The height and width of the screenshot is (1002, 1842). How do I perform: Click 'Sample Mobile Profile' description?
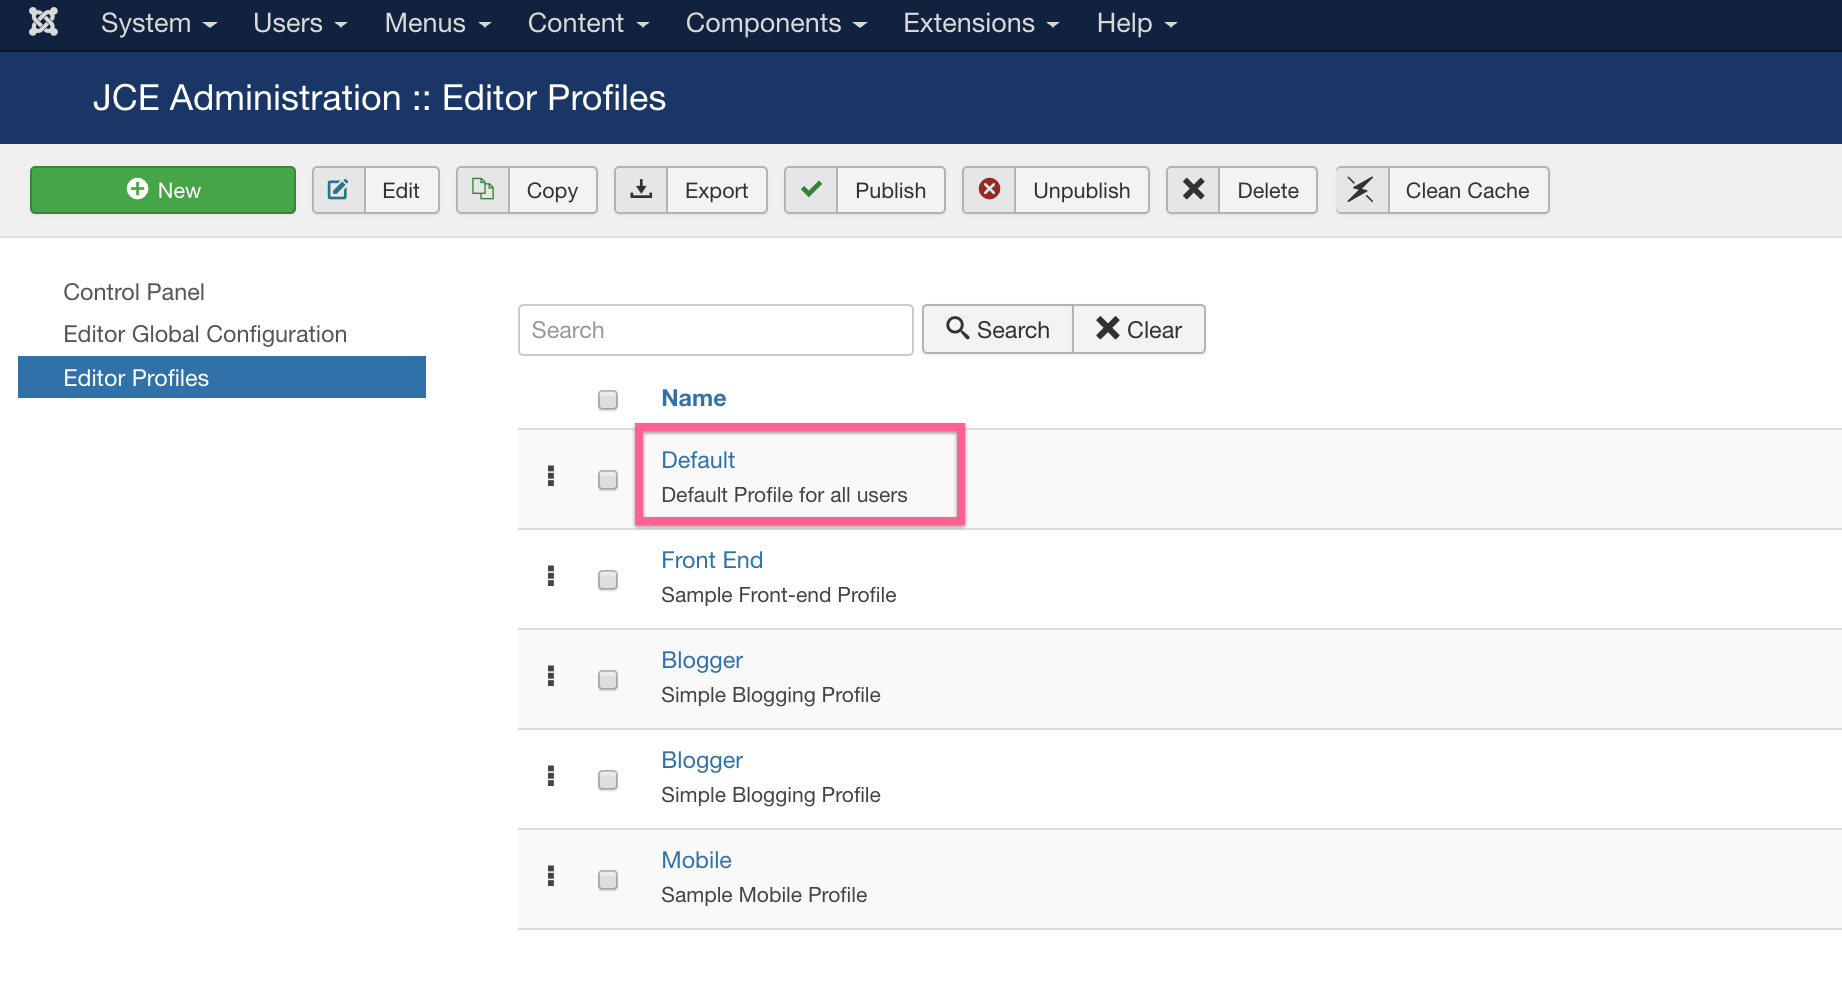click(764, 895)
